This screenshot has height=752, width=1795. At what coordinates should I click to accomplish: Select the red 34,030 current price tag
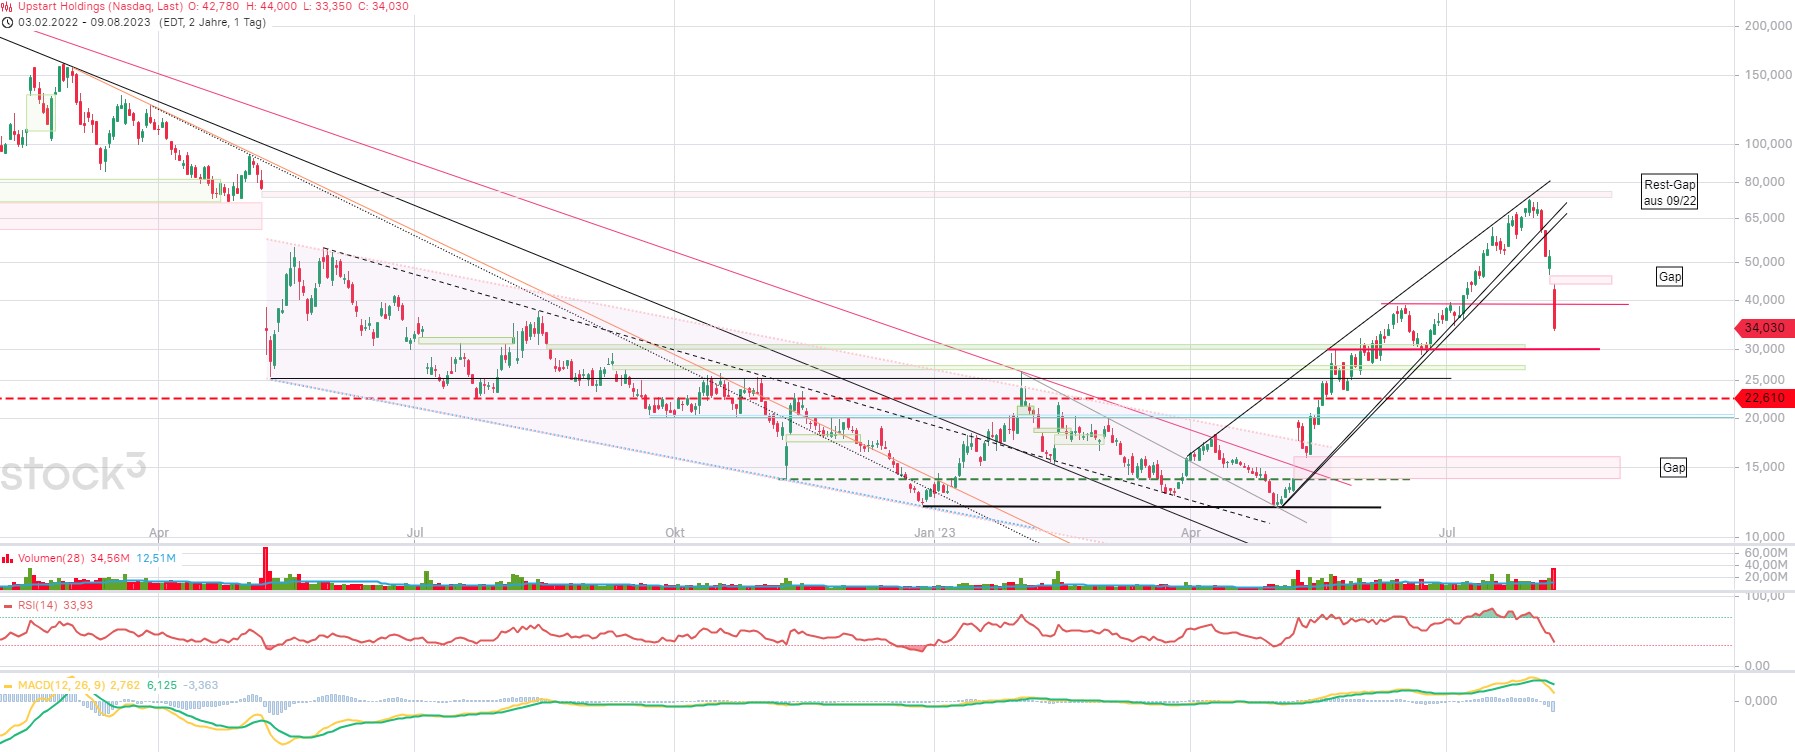coord(1764,328)
